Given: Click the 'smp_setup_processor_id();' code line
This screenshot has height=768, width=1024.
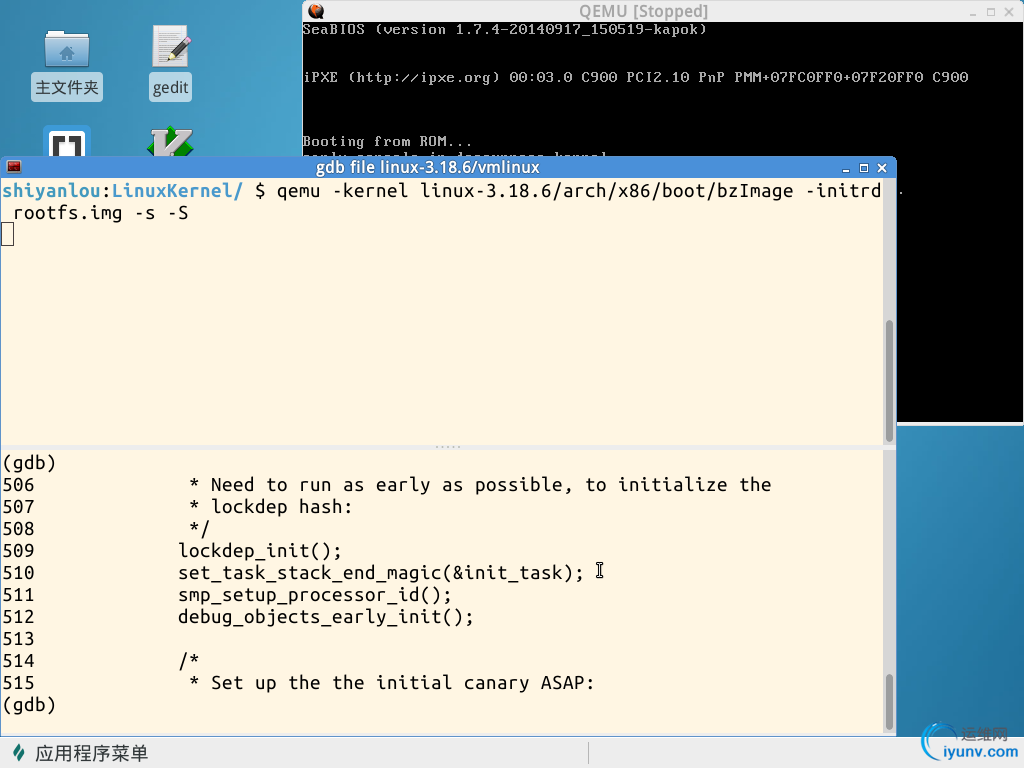Looking at the screenshot, I should [315, 595].
